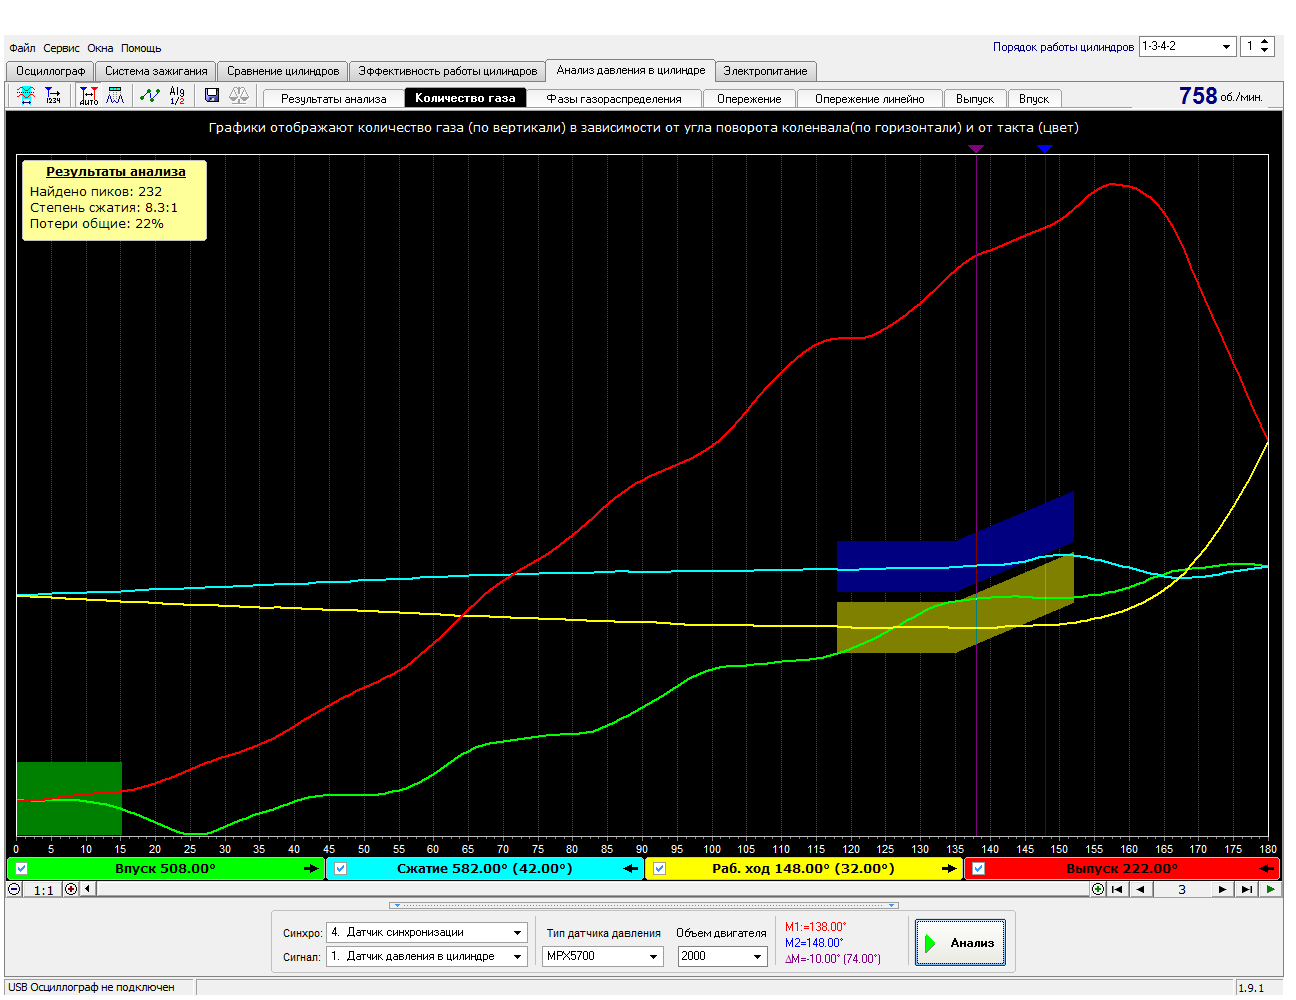The image size is (1296, 1000).
Task: Click the green plus icon near the page navigator
Action: (x=1098, y=889)
